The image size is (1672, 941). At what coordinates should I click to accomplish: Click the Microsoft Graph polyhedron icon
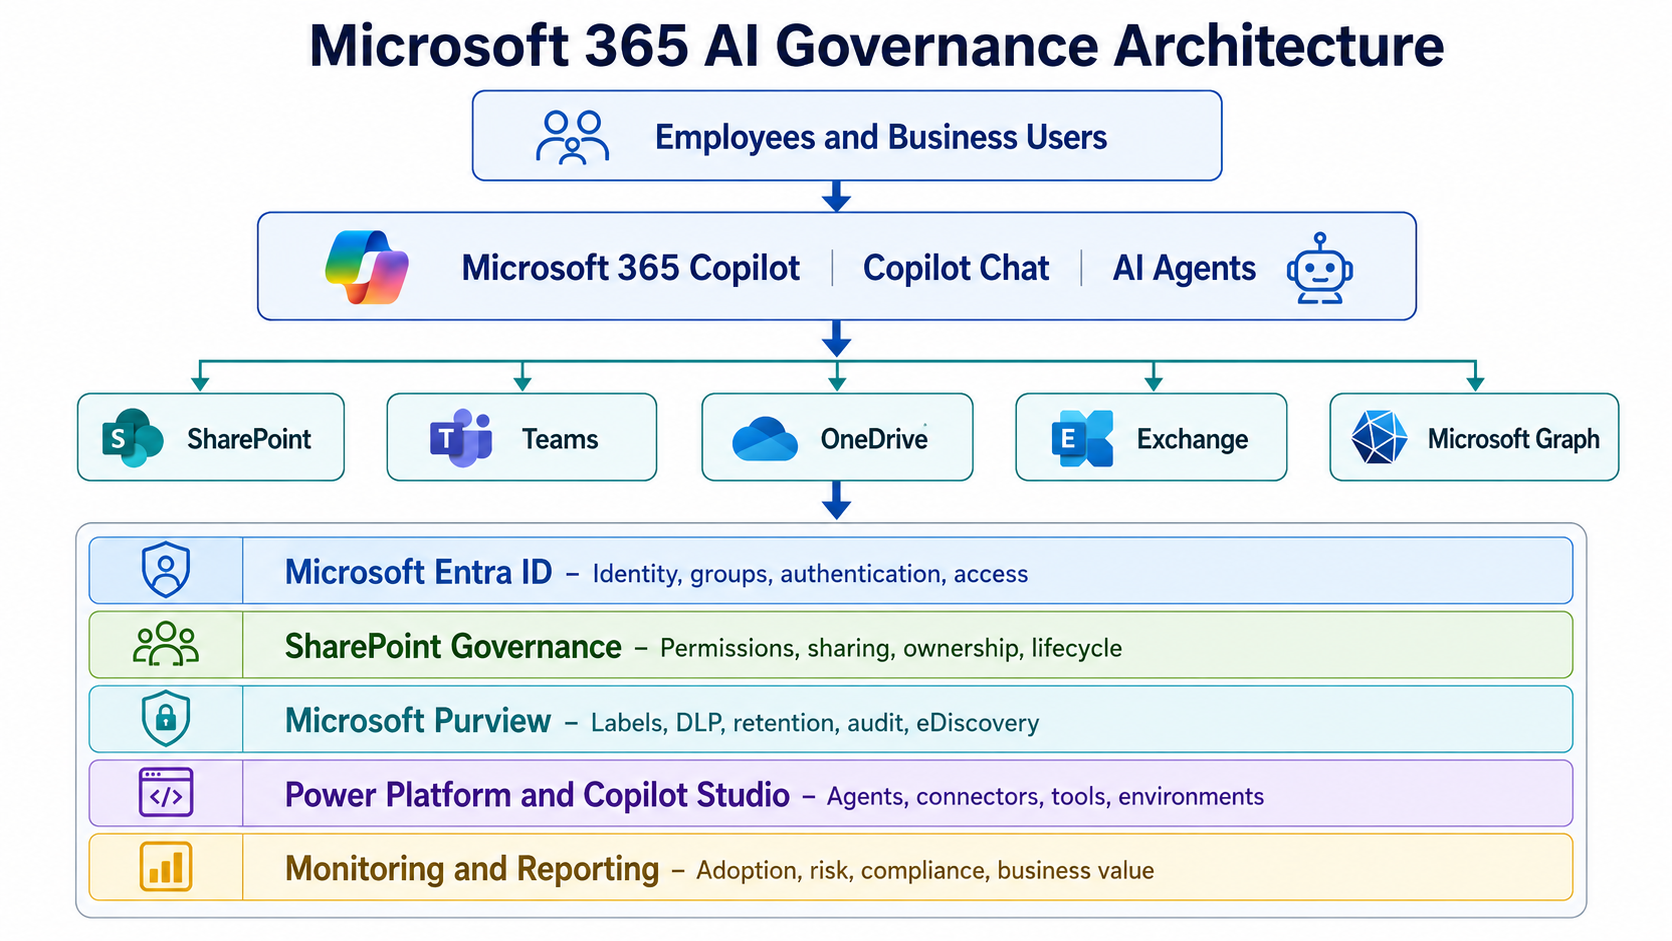click(x=1379, y=437)
